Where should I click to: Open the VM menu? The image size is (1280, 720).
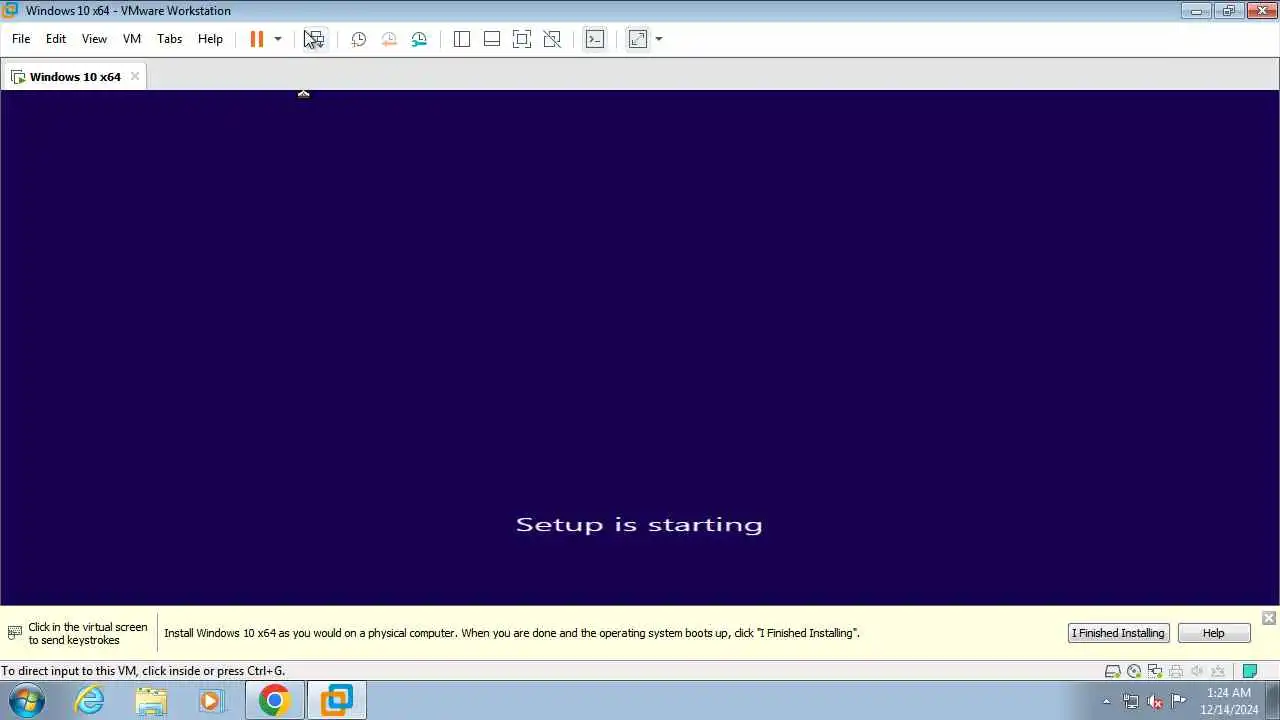pos(132,39)
